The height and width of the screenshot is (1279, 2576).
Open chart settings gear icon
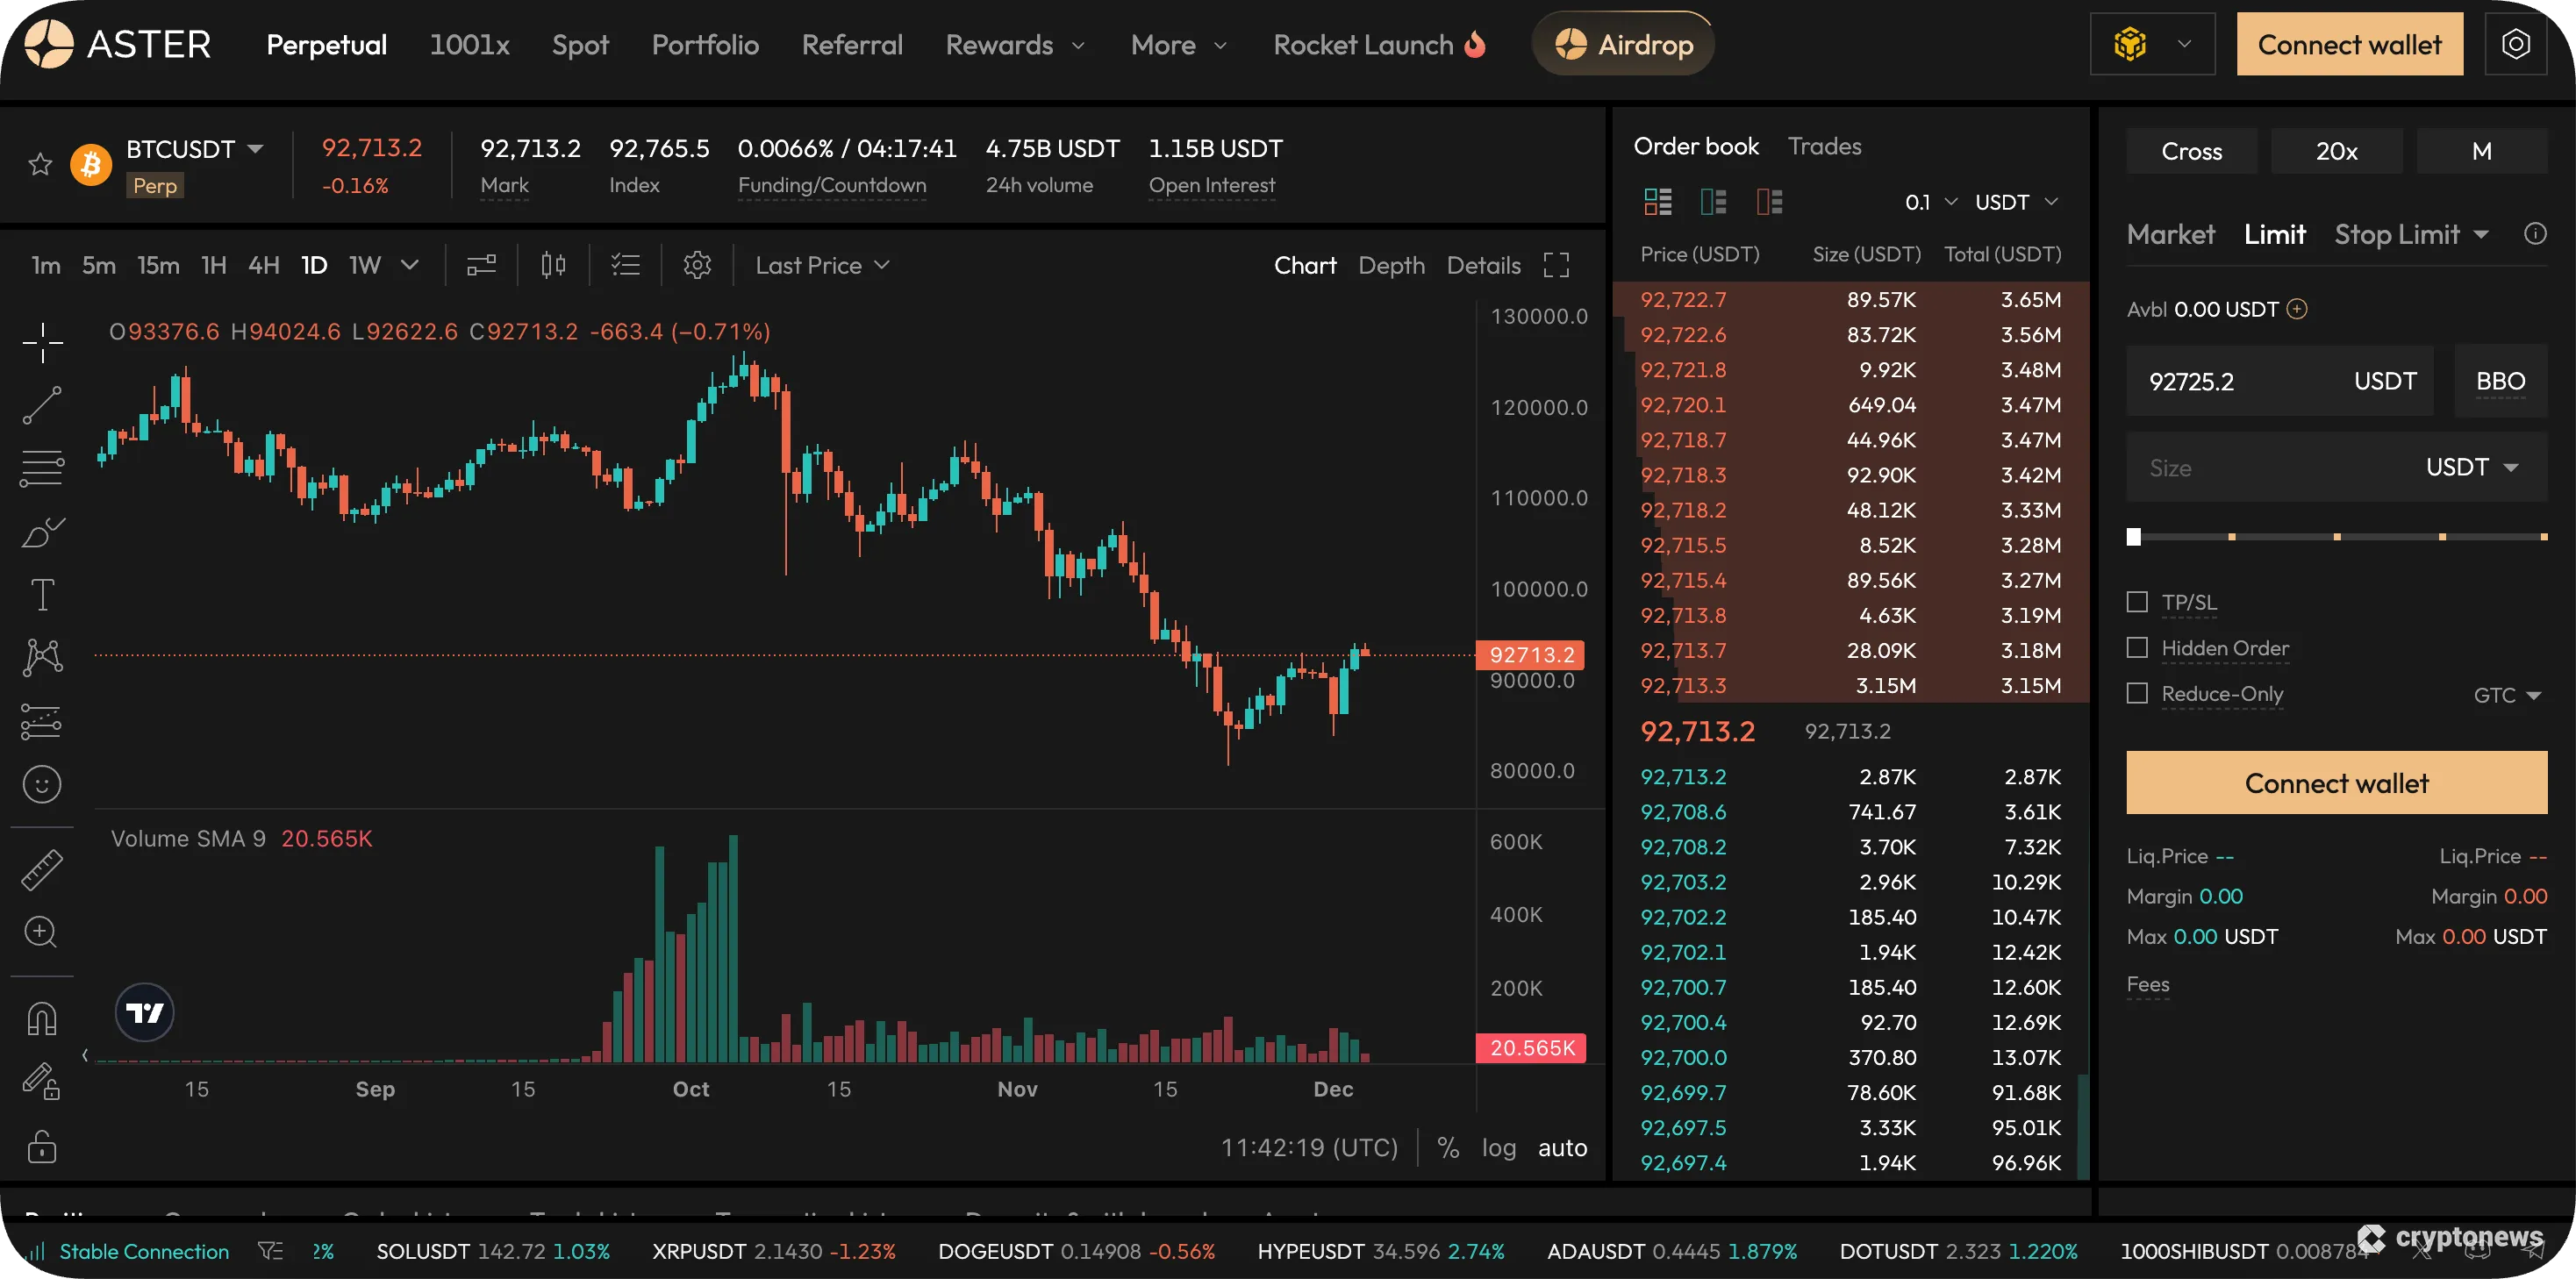coord(697,264)
